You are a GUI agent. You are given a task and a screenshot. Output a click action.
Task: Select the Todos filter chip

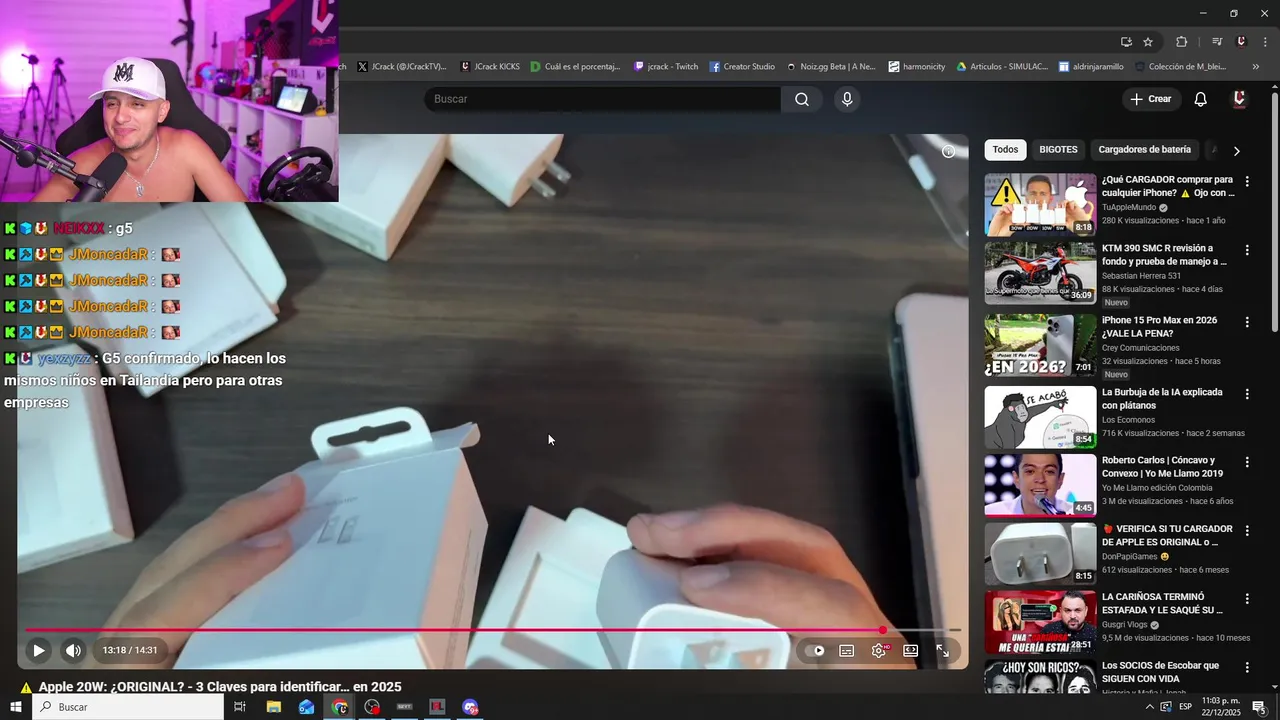(1005, 150)
